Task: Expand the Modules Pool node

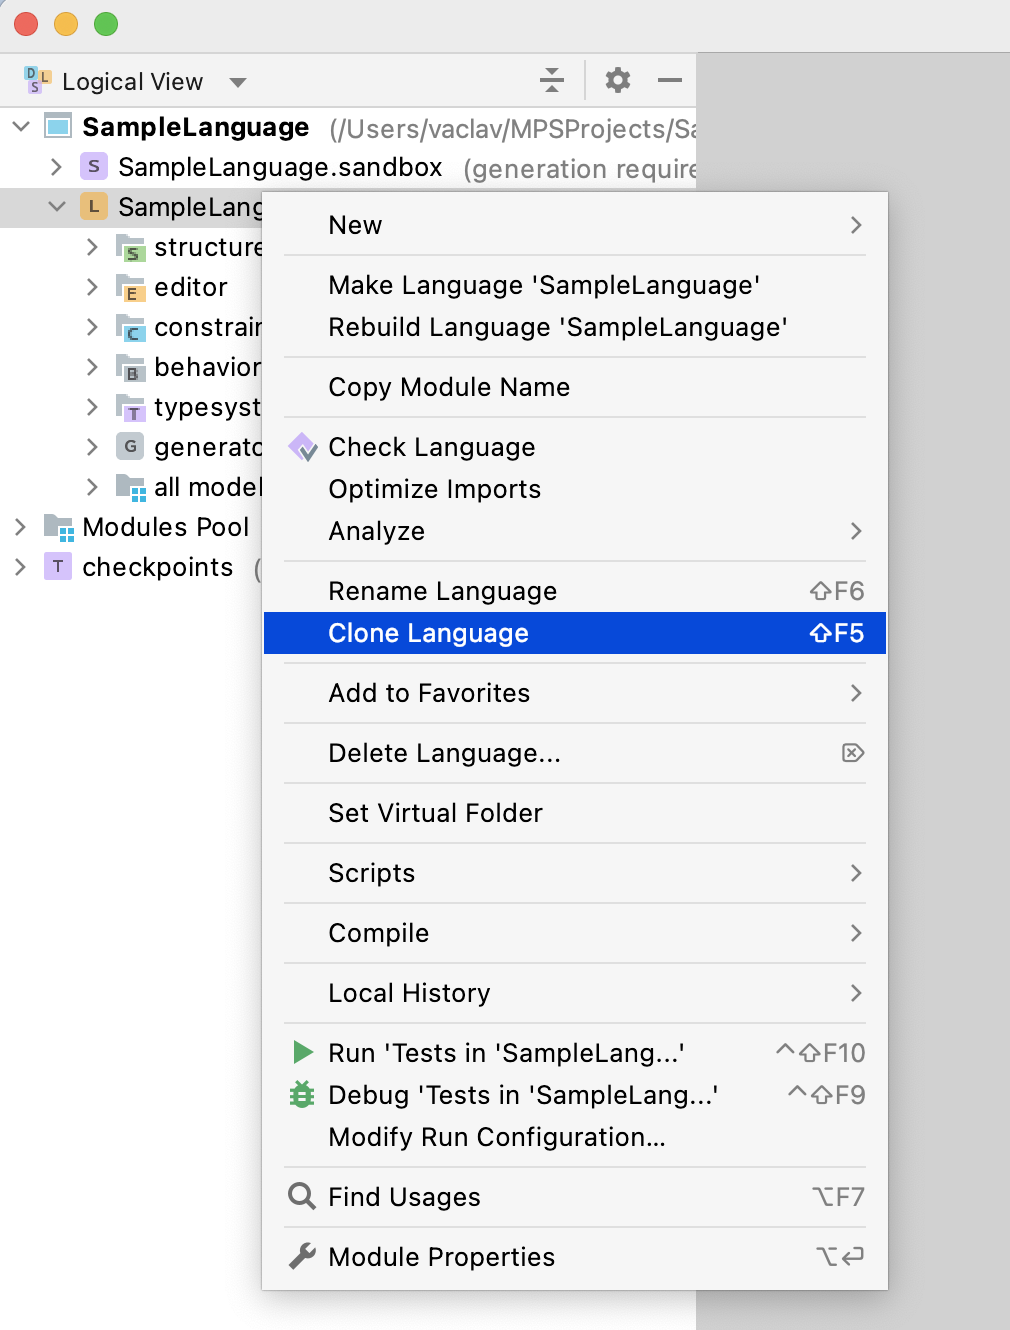Action: coord(20,526)
